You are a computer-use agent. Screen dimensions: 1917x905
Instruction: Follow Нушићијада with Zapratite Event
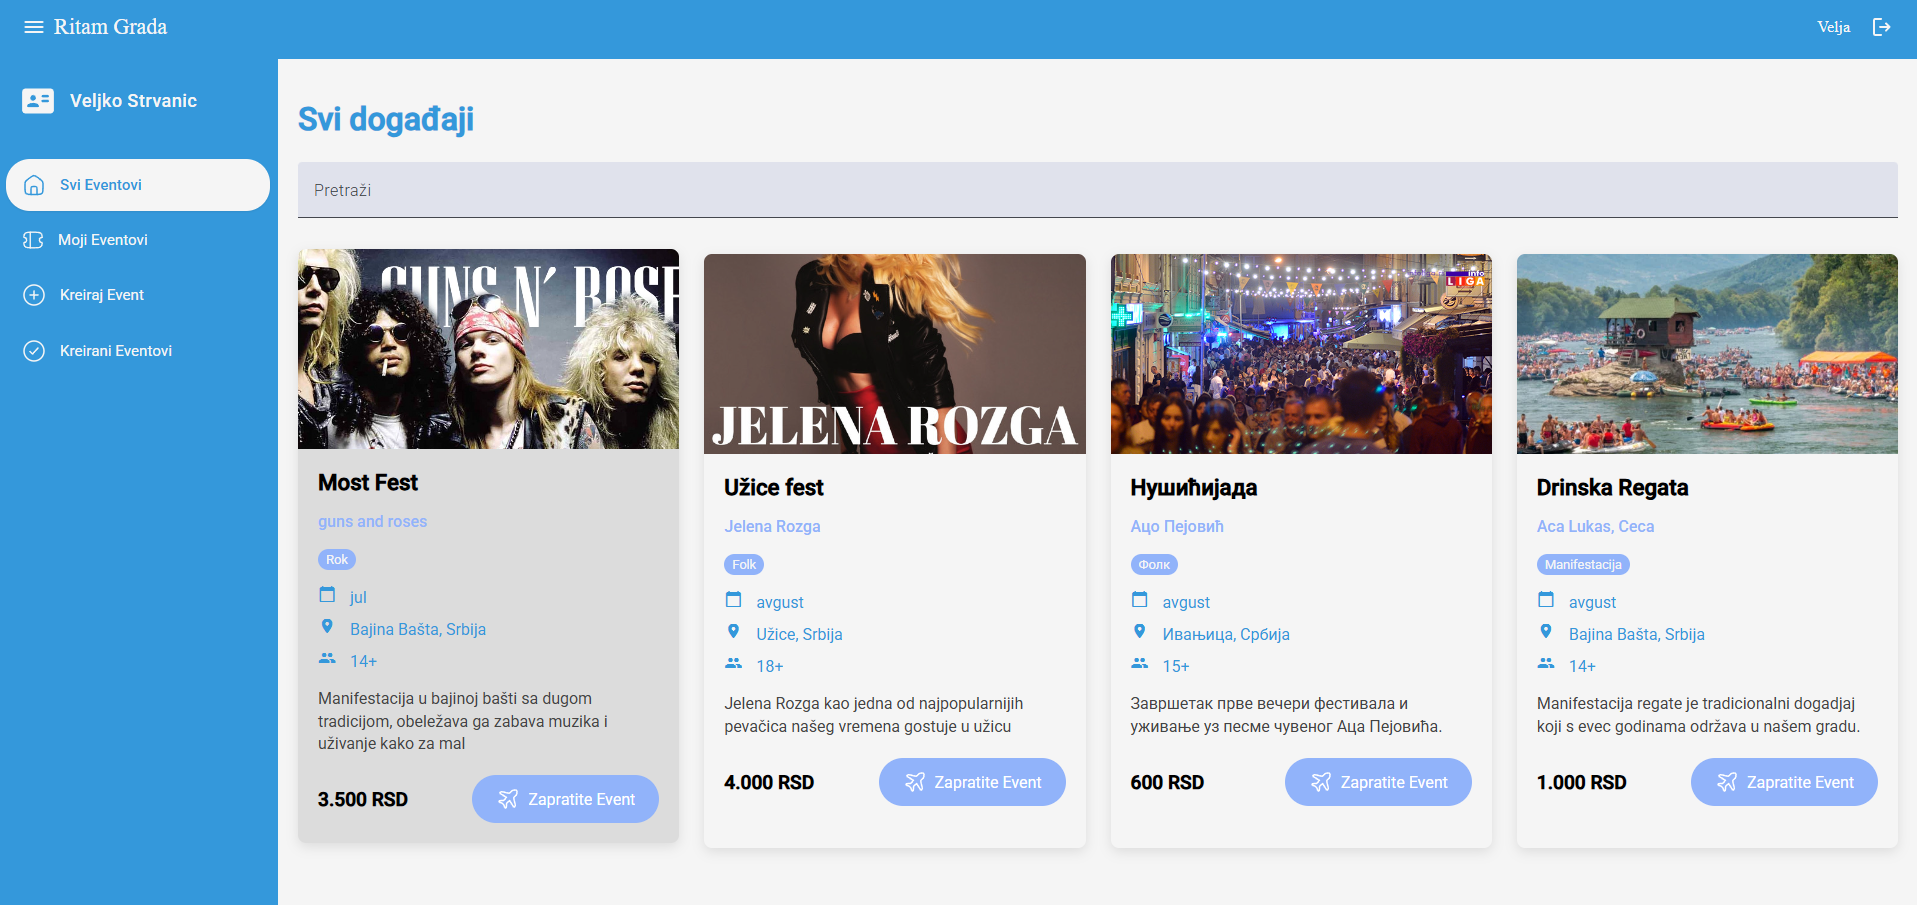[1378, 782]
